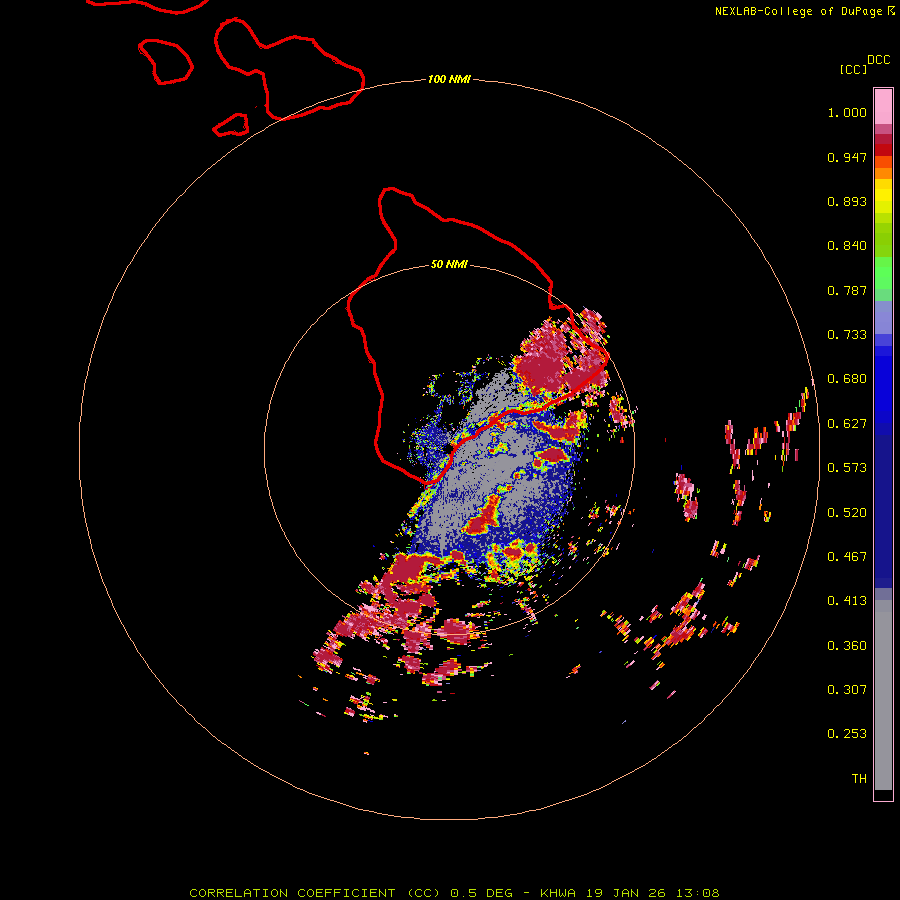Click the NEXLAB-College of DuPage label
Screen dimensions: 900x900
(798, 11)
